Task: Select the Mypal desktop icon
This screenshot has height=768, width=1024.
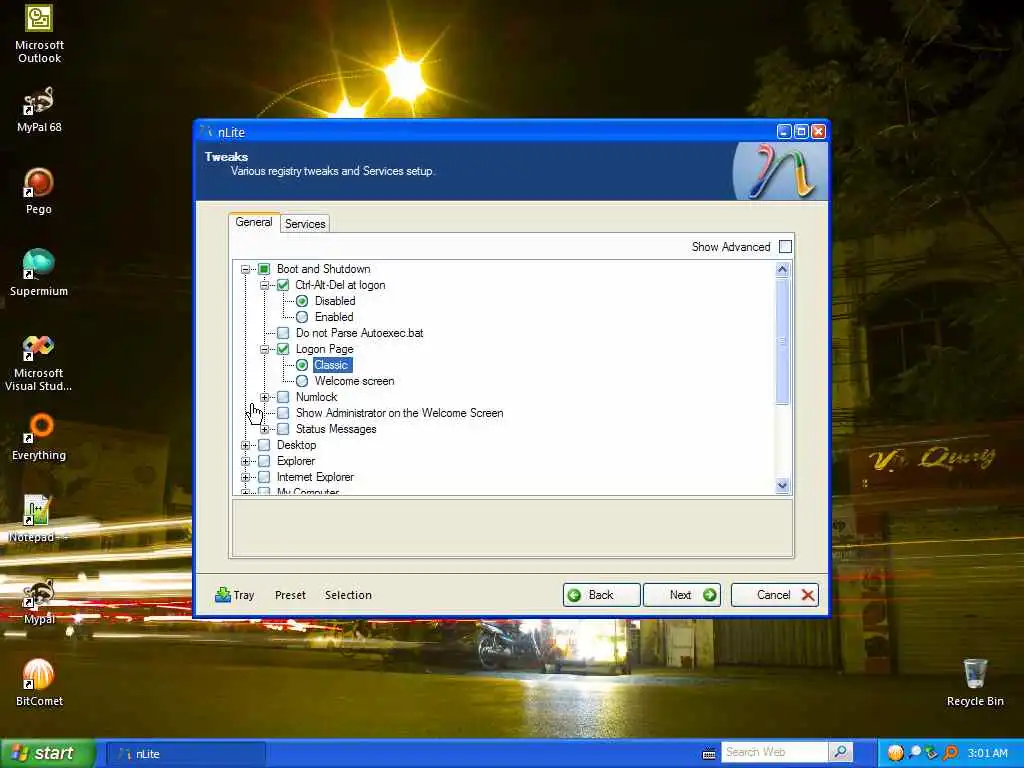Action: pyautogui.click(x=39, y=601)
